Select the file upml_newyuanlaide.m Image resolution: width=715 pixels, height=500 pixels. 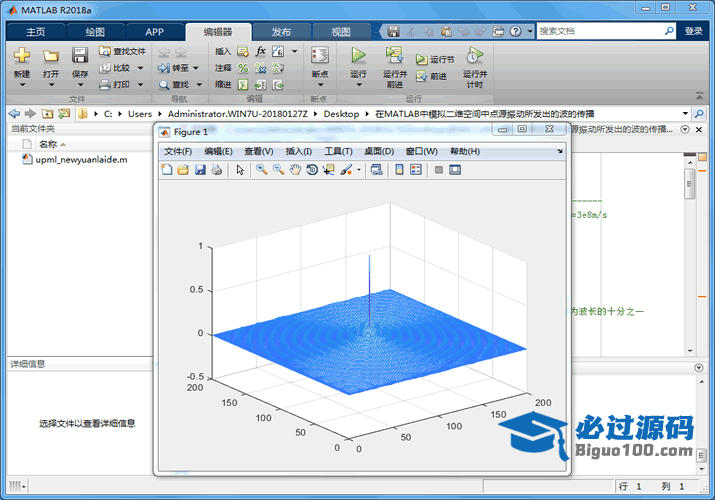(75, 160)
